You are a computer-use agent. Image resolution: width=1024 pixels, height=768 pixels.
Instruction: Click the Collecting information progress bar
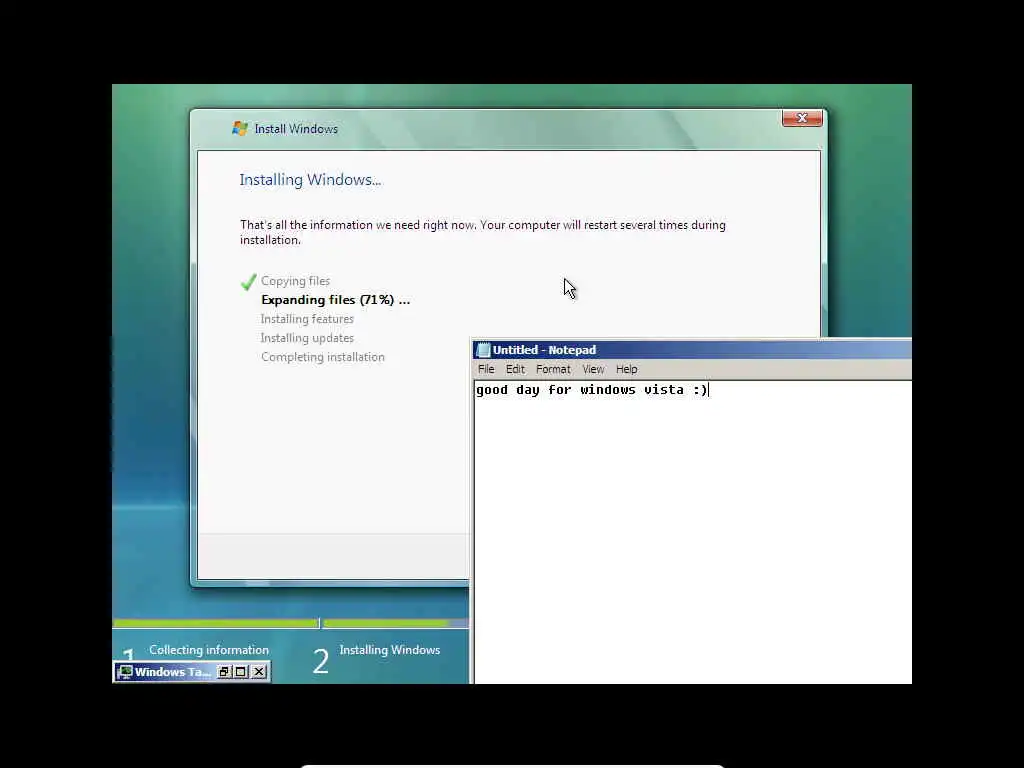pyautogui.click(x=216, y=624)
